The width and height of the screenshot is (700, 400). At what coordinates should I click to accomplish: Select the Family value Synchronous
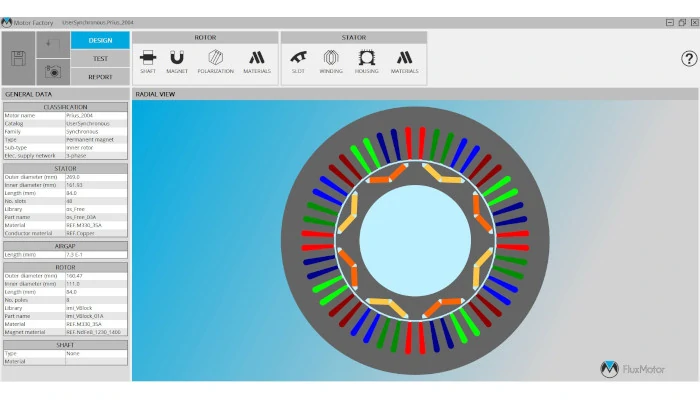click(x=96, y=131)
